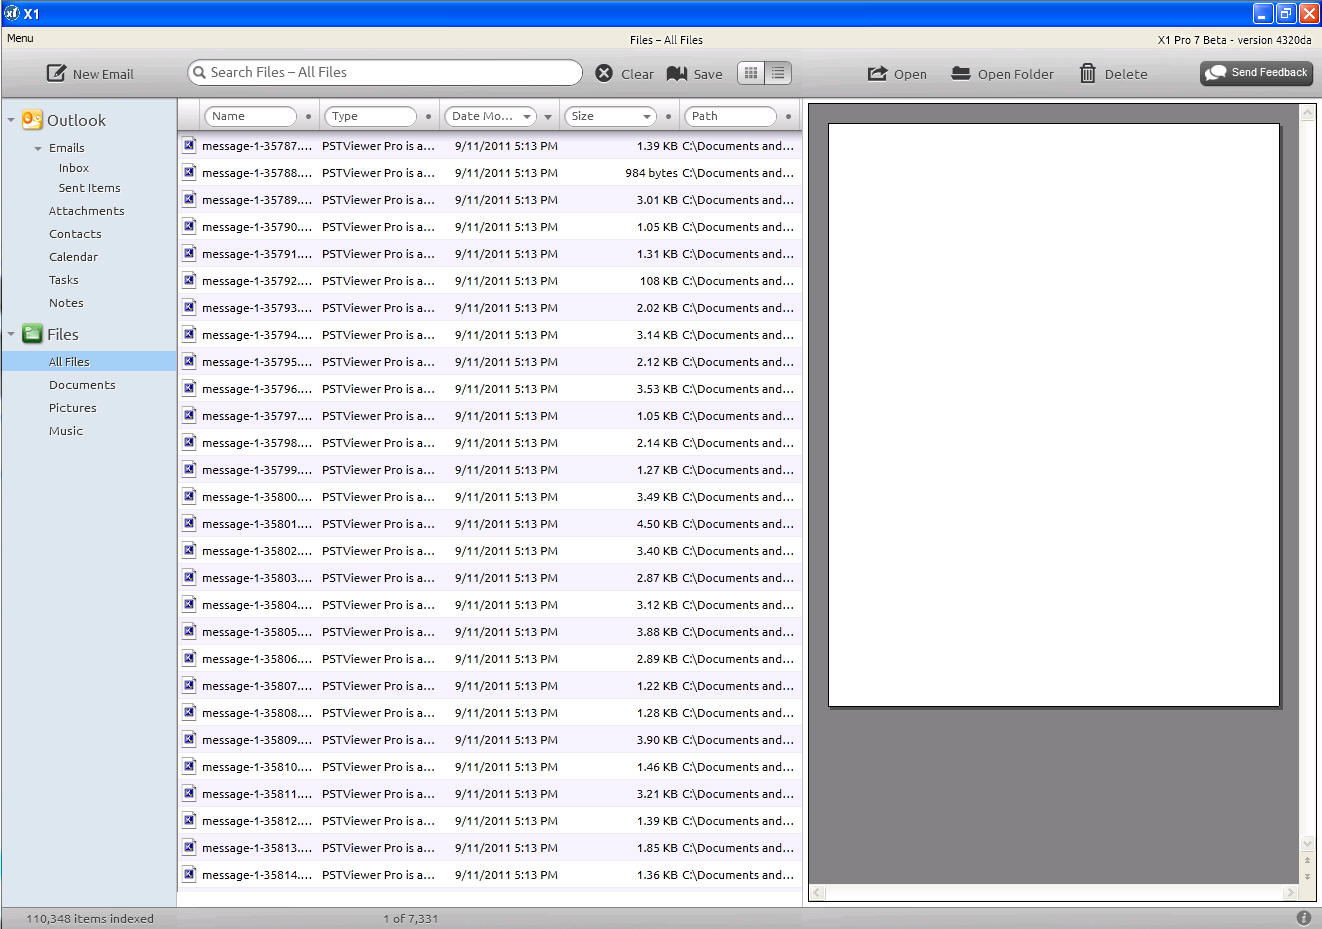The image size is (1322, 929).
Task: Clear the search with the X icon
Action: [604, 73]
